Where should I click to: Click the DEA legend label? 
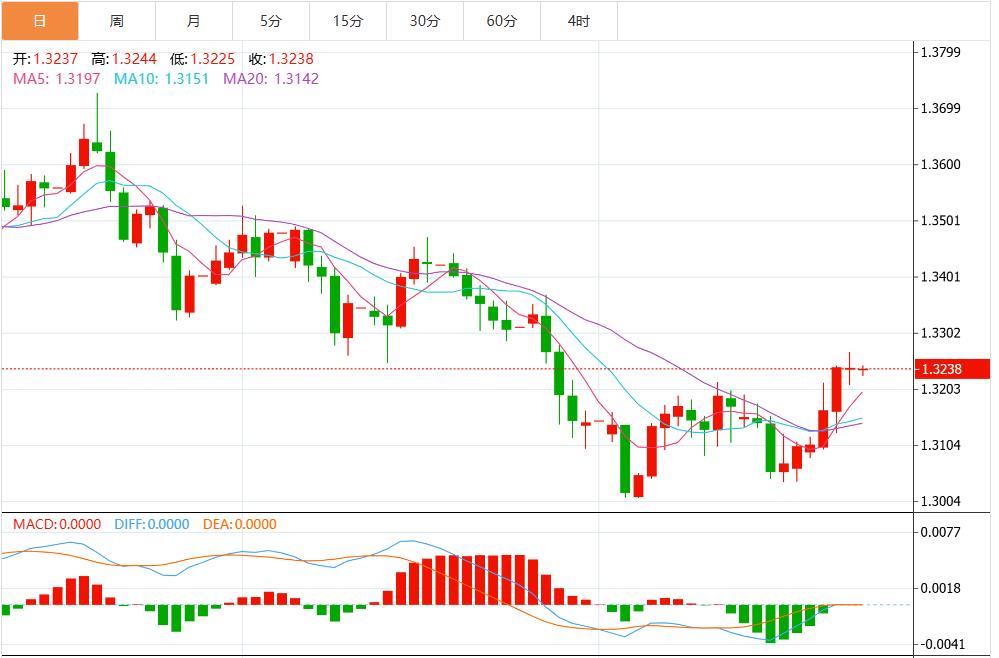point(240,524)
